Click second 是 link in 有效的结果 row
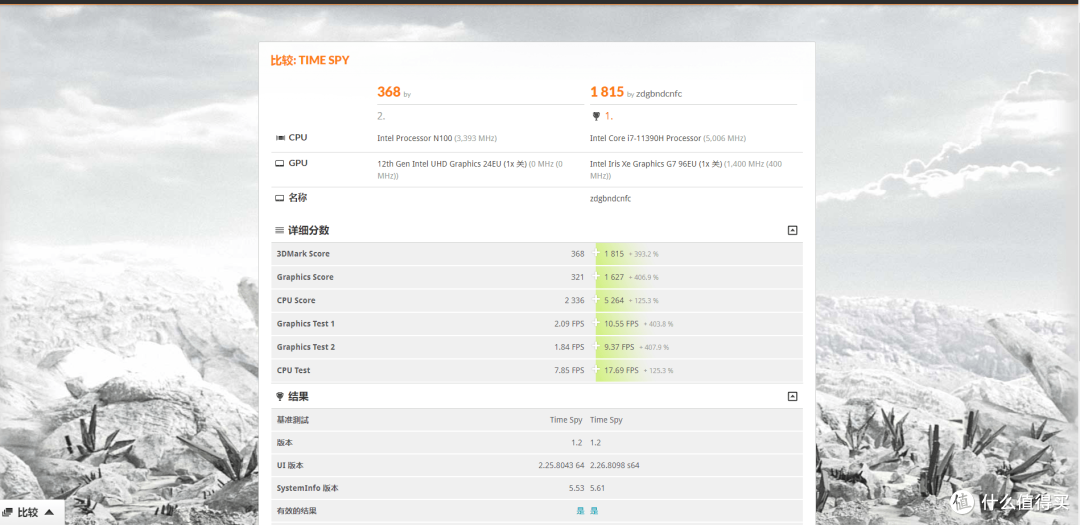The image size is (1080, 525). (594, 511)
